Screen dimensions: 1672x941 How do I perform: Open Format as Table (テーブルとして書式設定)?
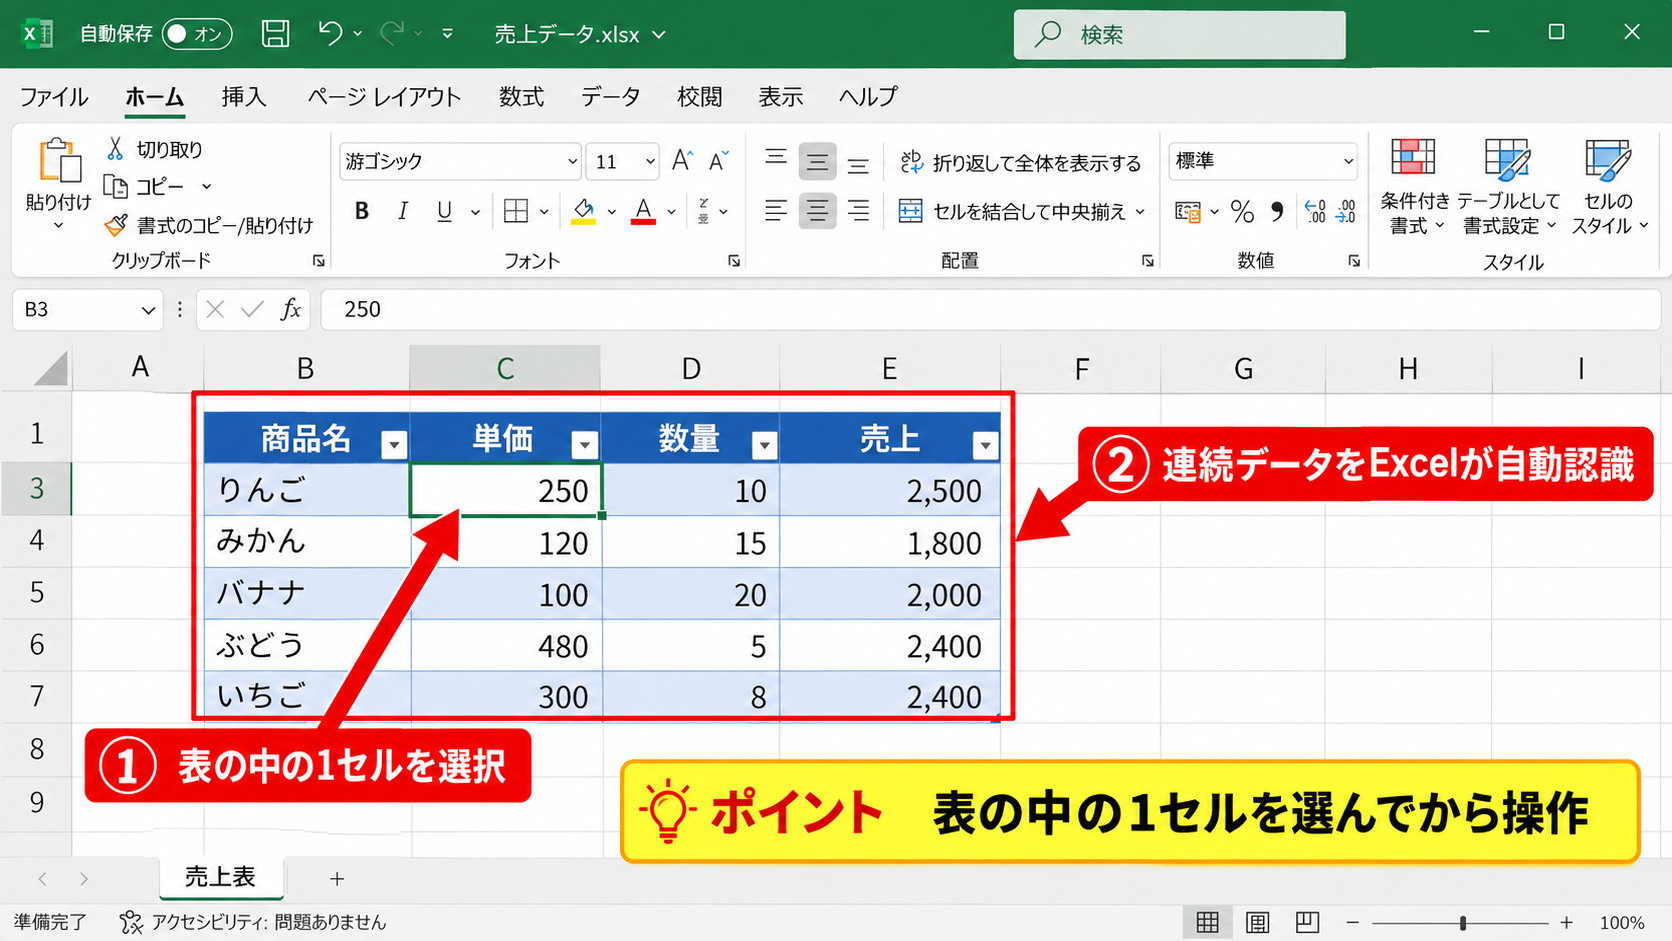coord(1508,187)
